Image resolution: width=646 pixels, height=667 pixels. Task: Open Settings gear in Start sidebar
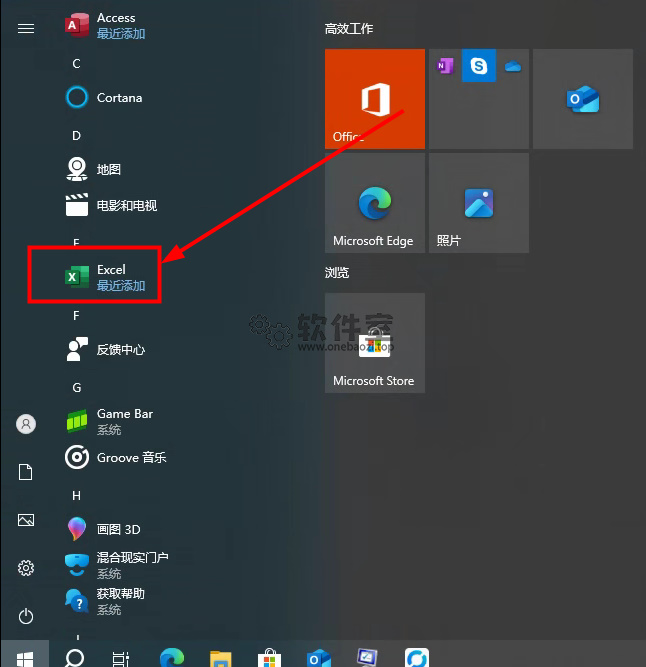(x=26, y=568)
